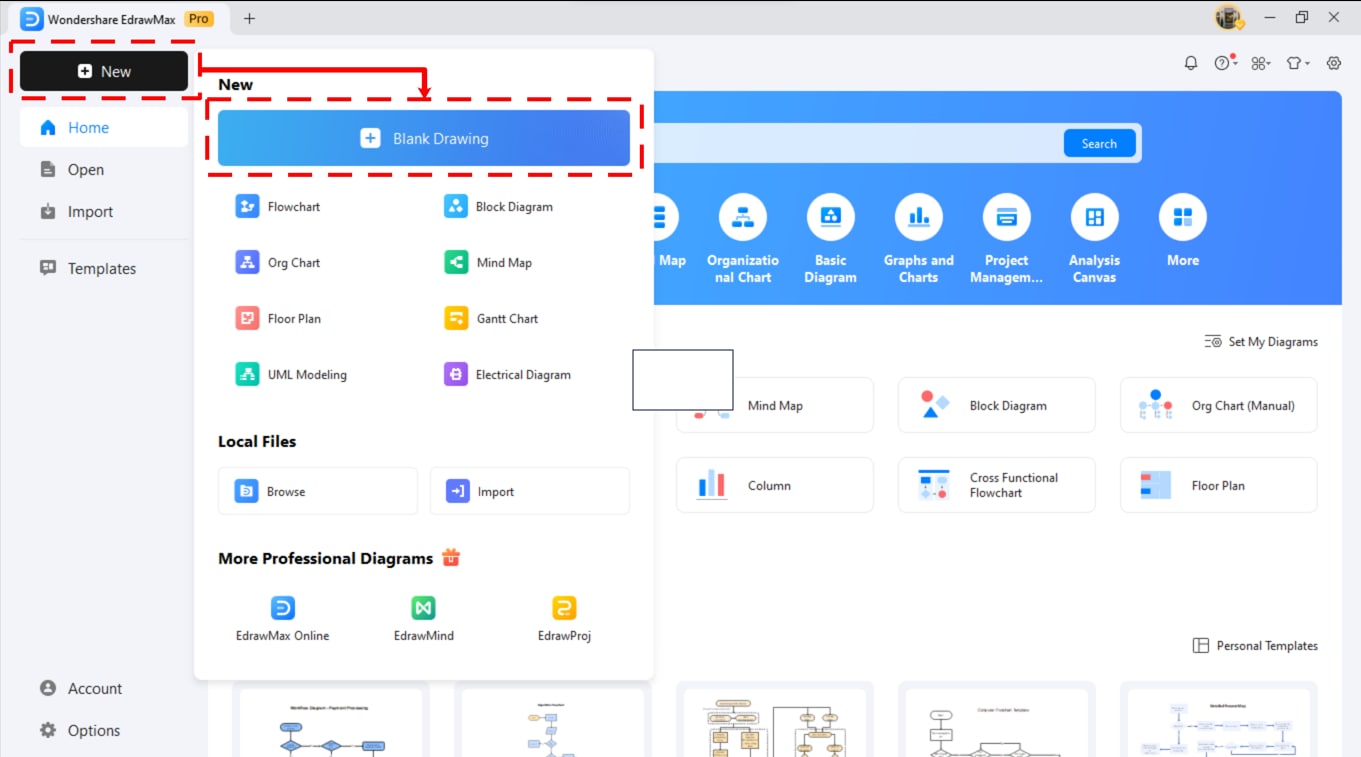Open the Analysis Canvas category
The width and height of the screenshot is (1361, 757).
tap(1095, 239)
